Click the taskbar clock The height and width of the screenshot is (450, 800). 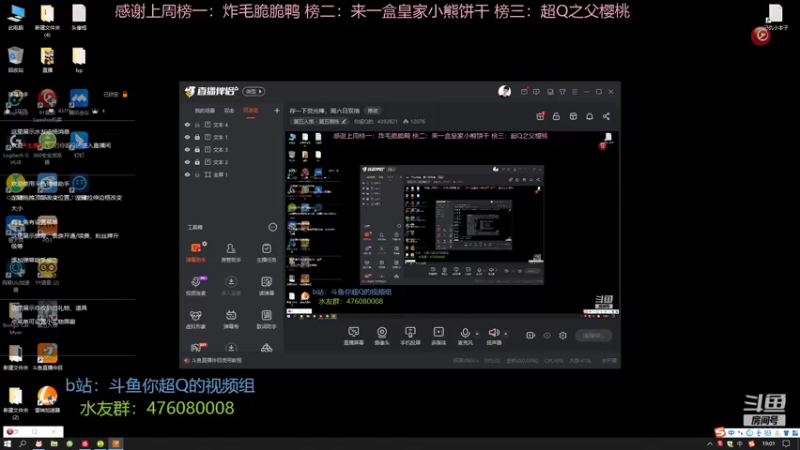[768, 444]
